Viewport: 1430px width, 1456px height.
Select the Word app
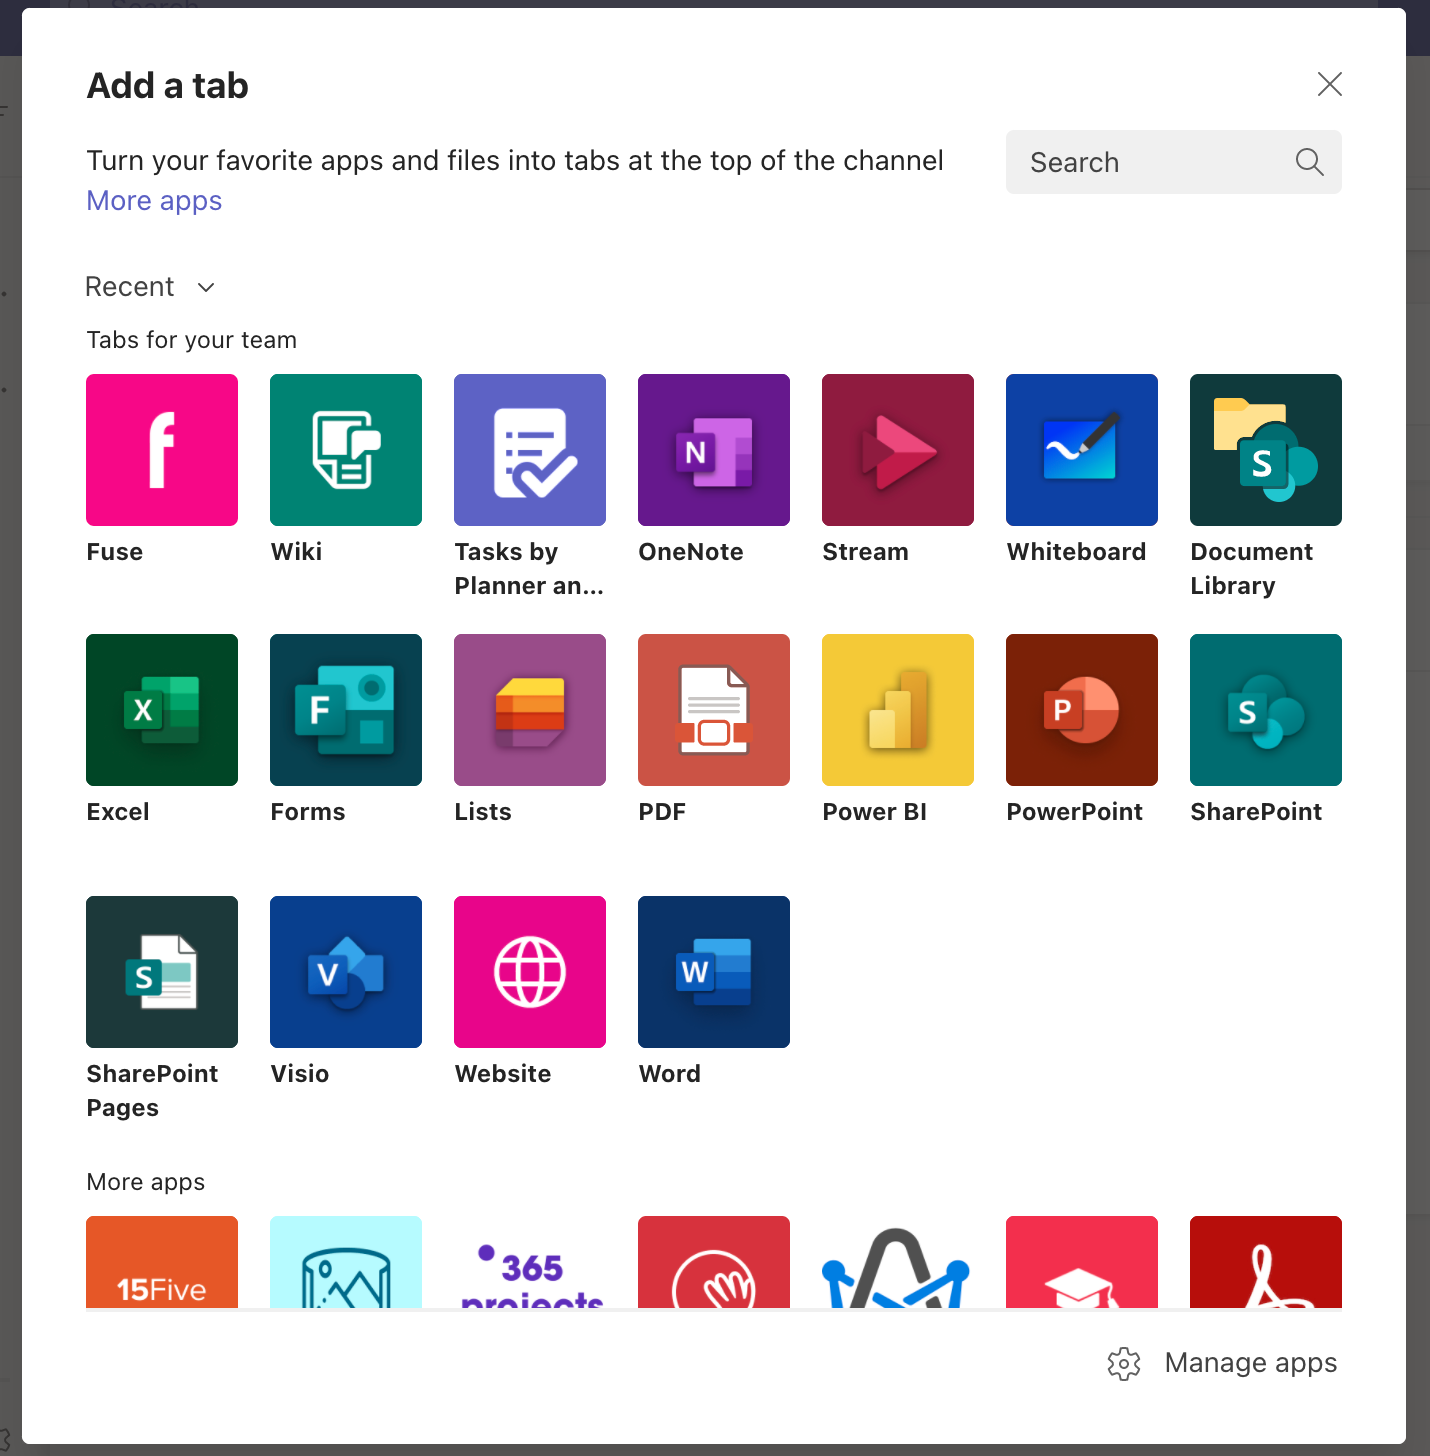[x=713, y=971]
